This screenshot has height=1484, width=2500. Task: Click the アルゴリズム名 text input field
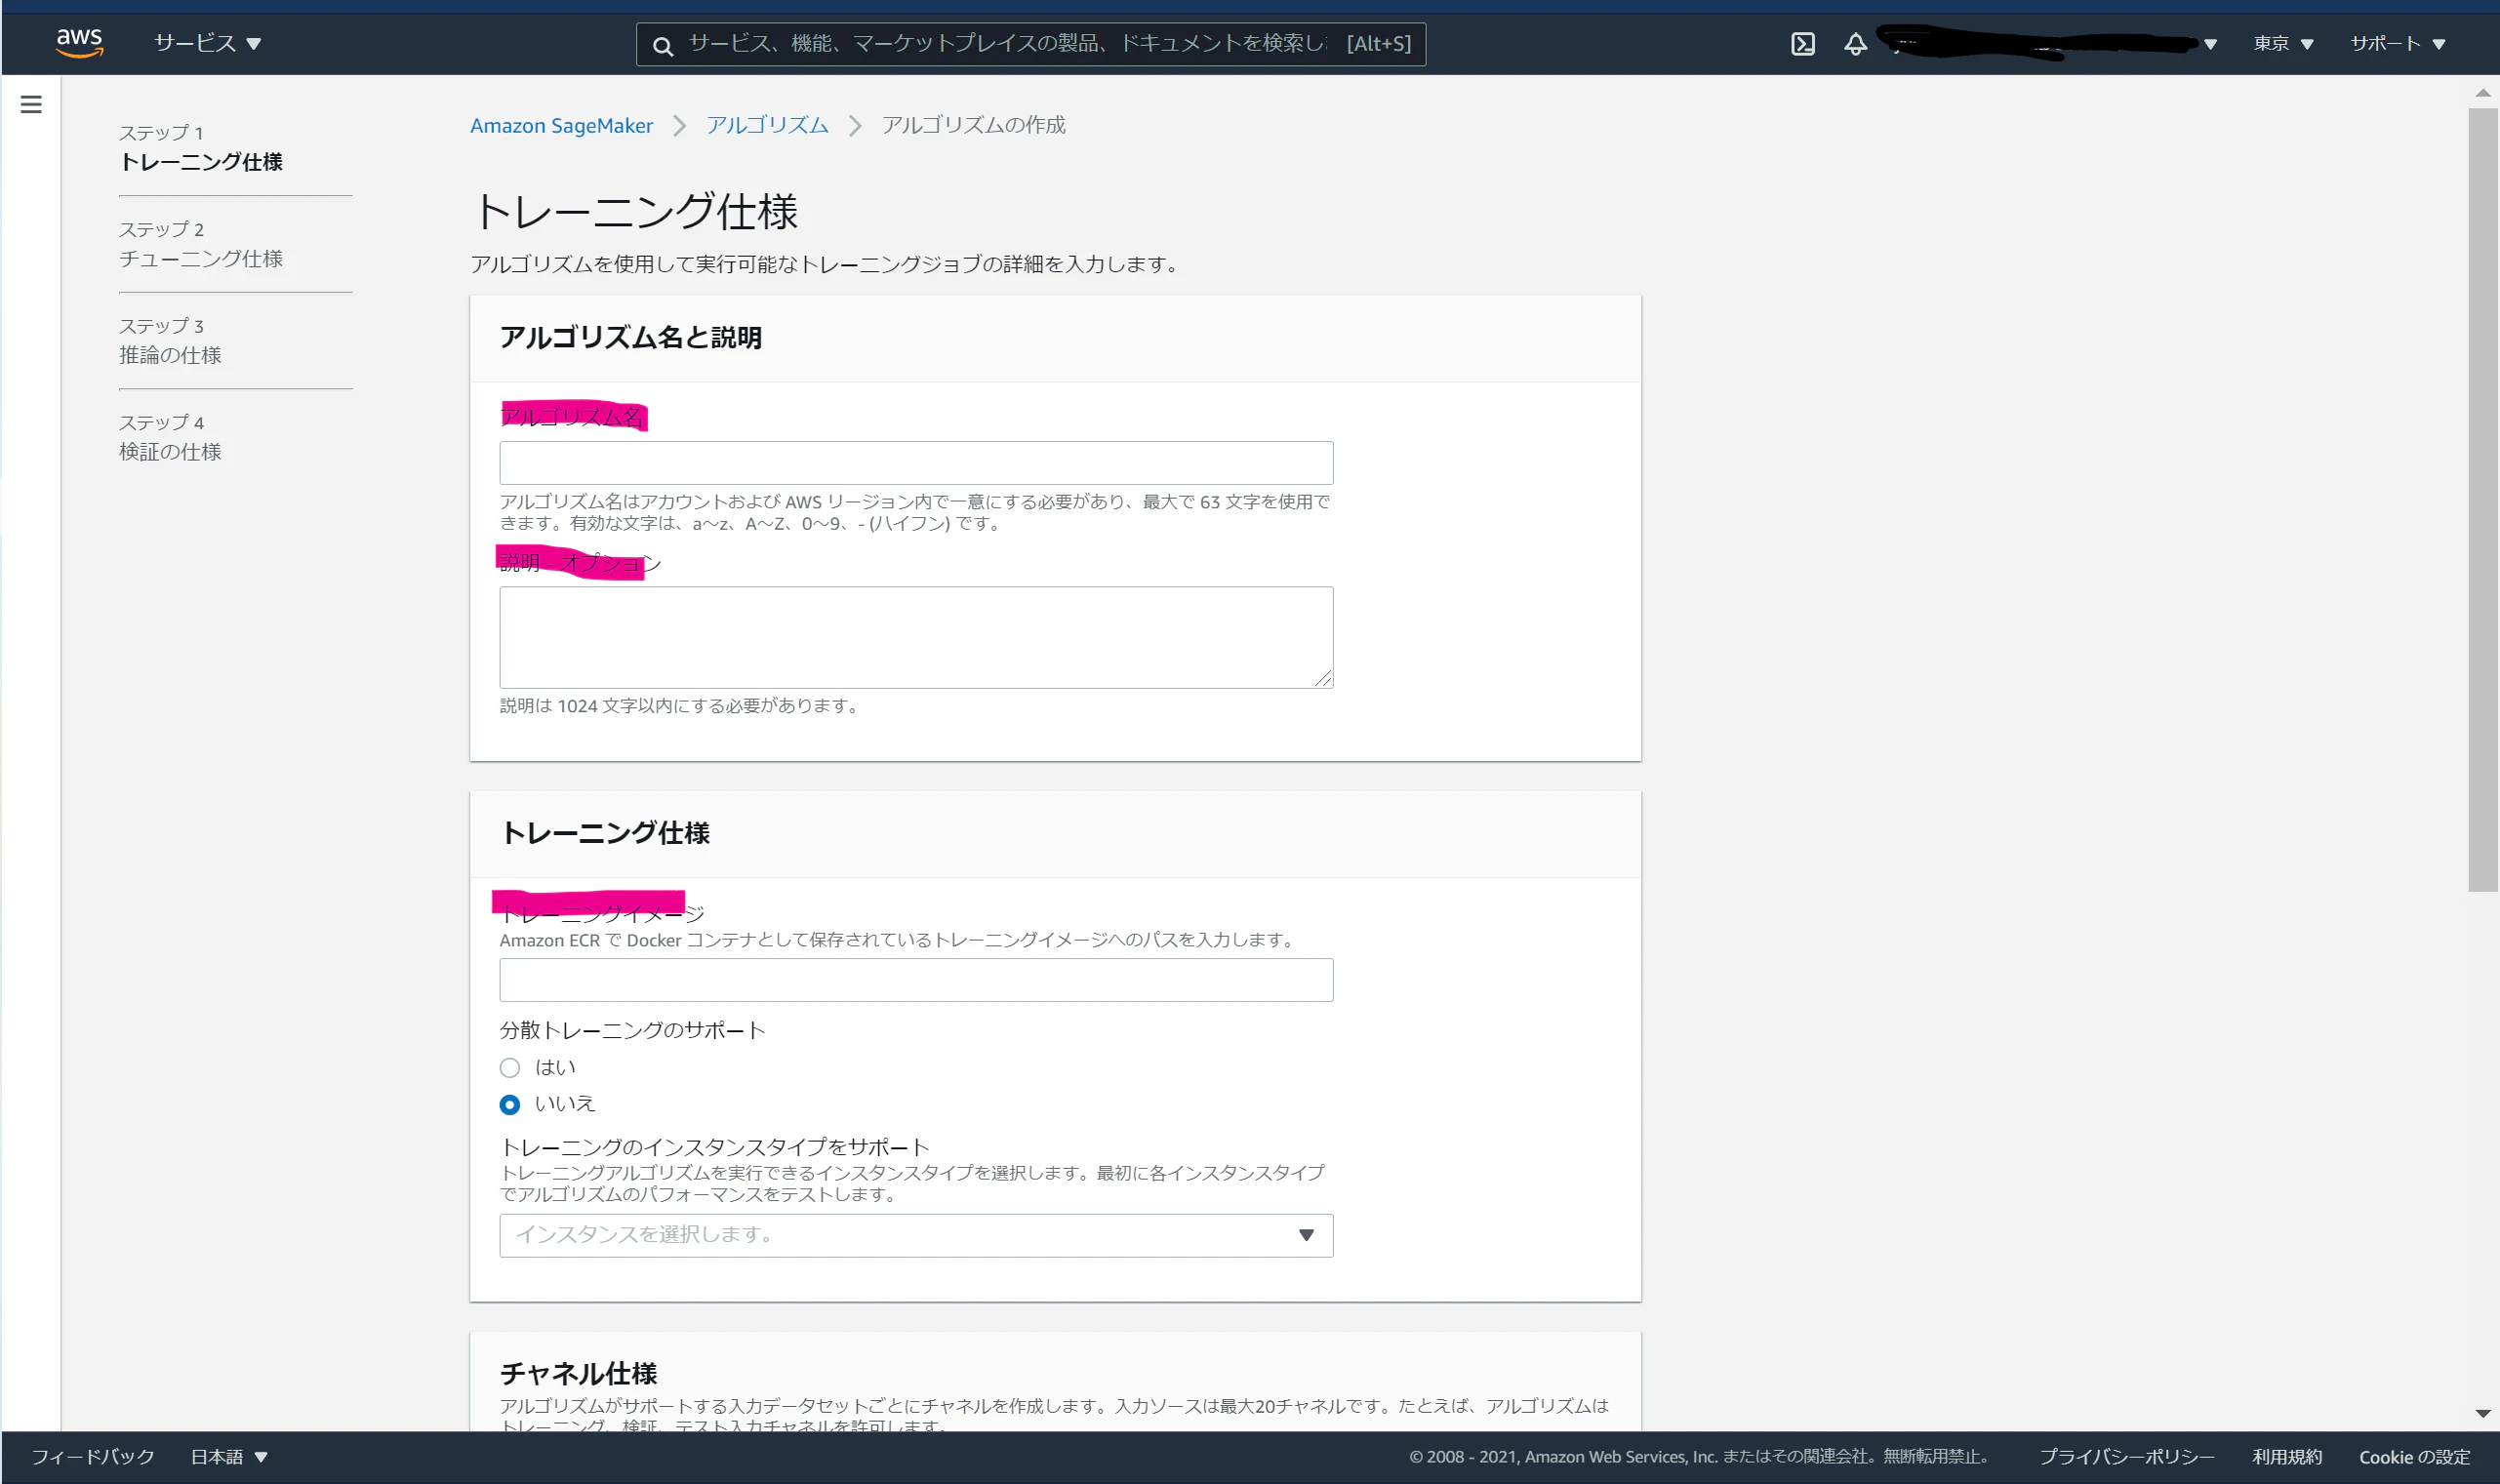pos(916,463)
